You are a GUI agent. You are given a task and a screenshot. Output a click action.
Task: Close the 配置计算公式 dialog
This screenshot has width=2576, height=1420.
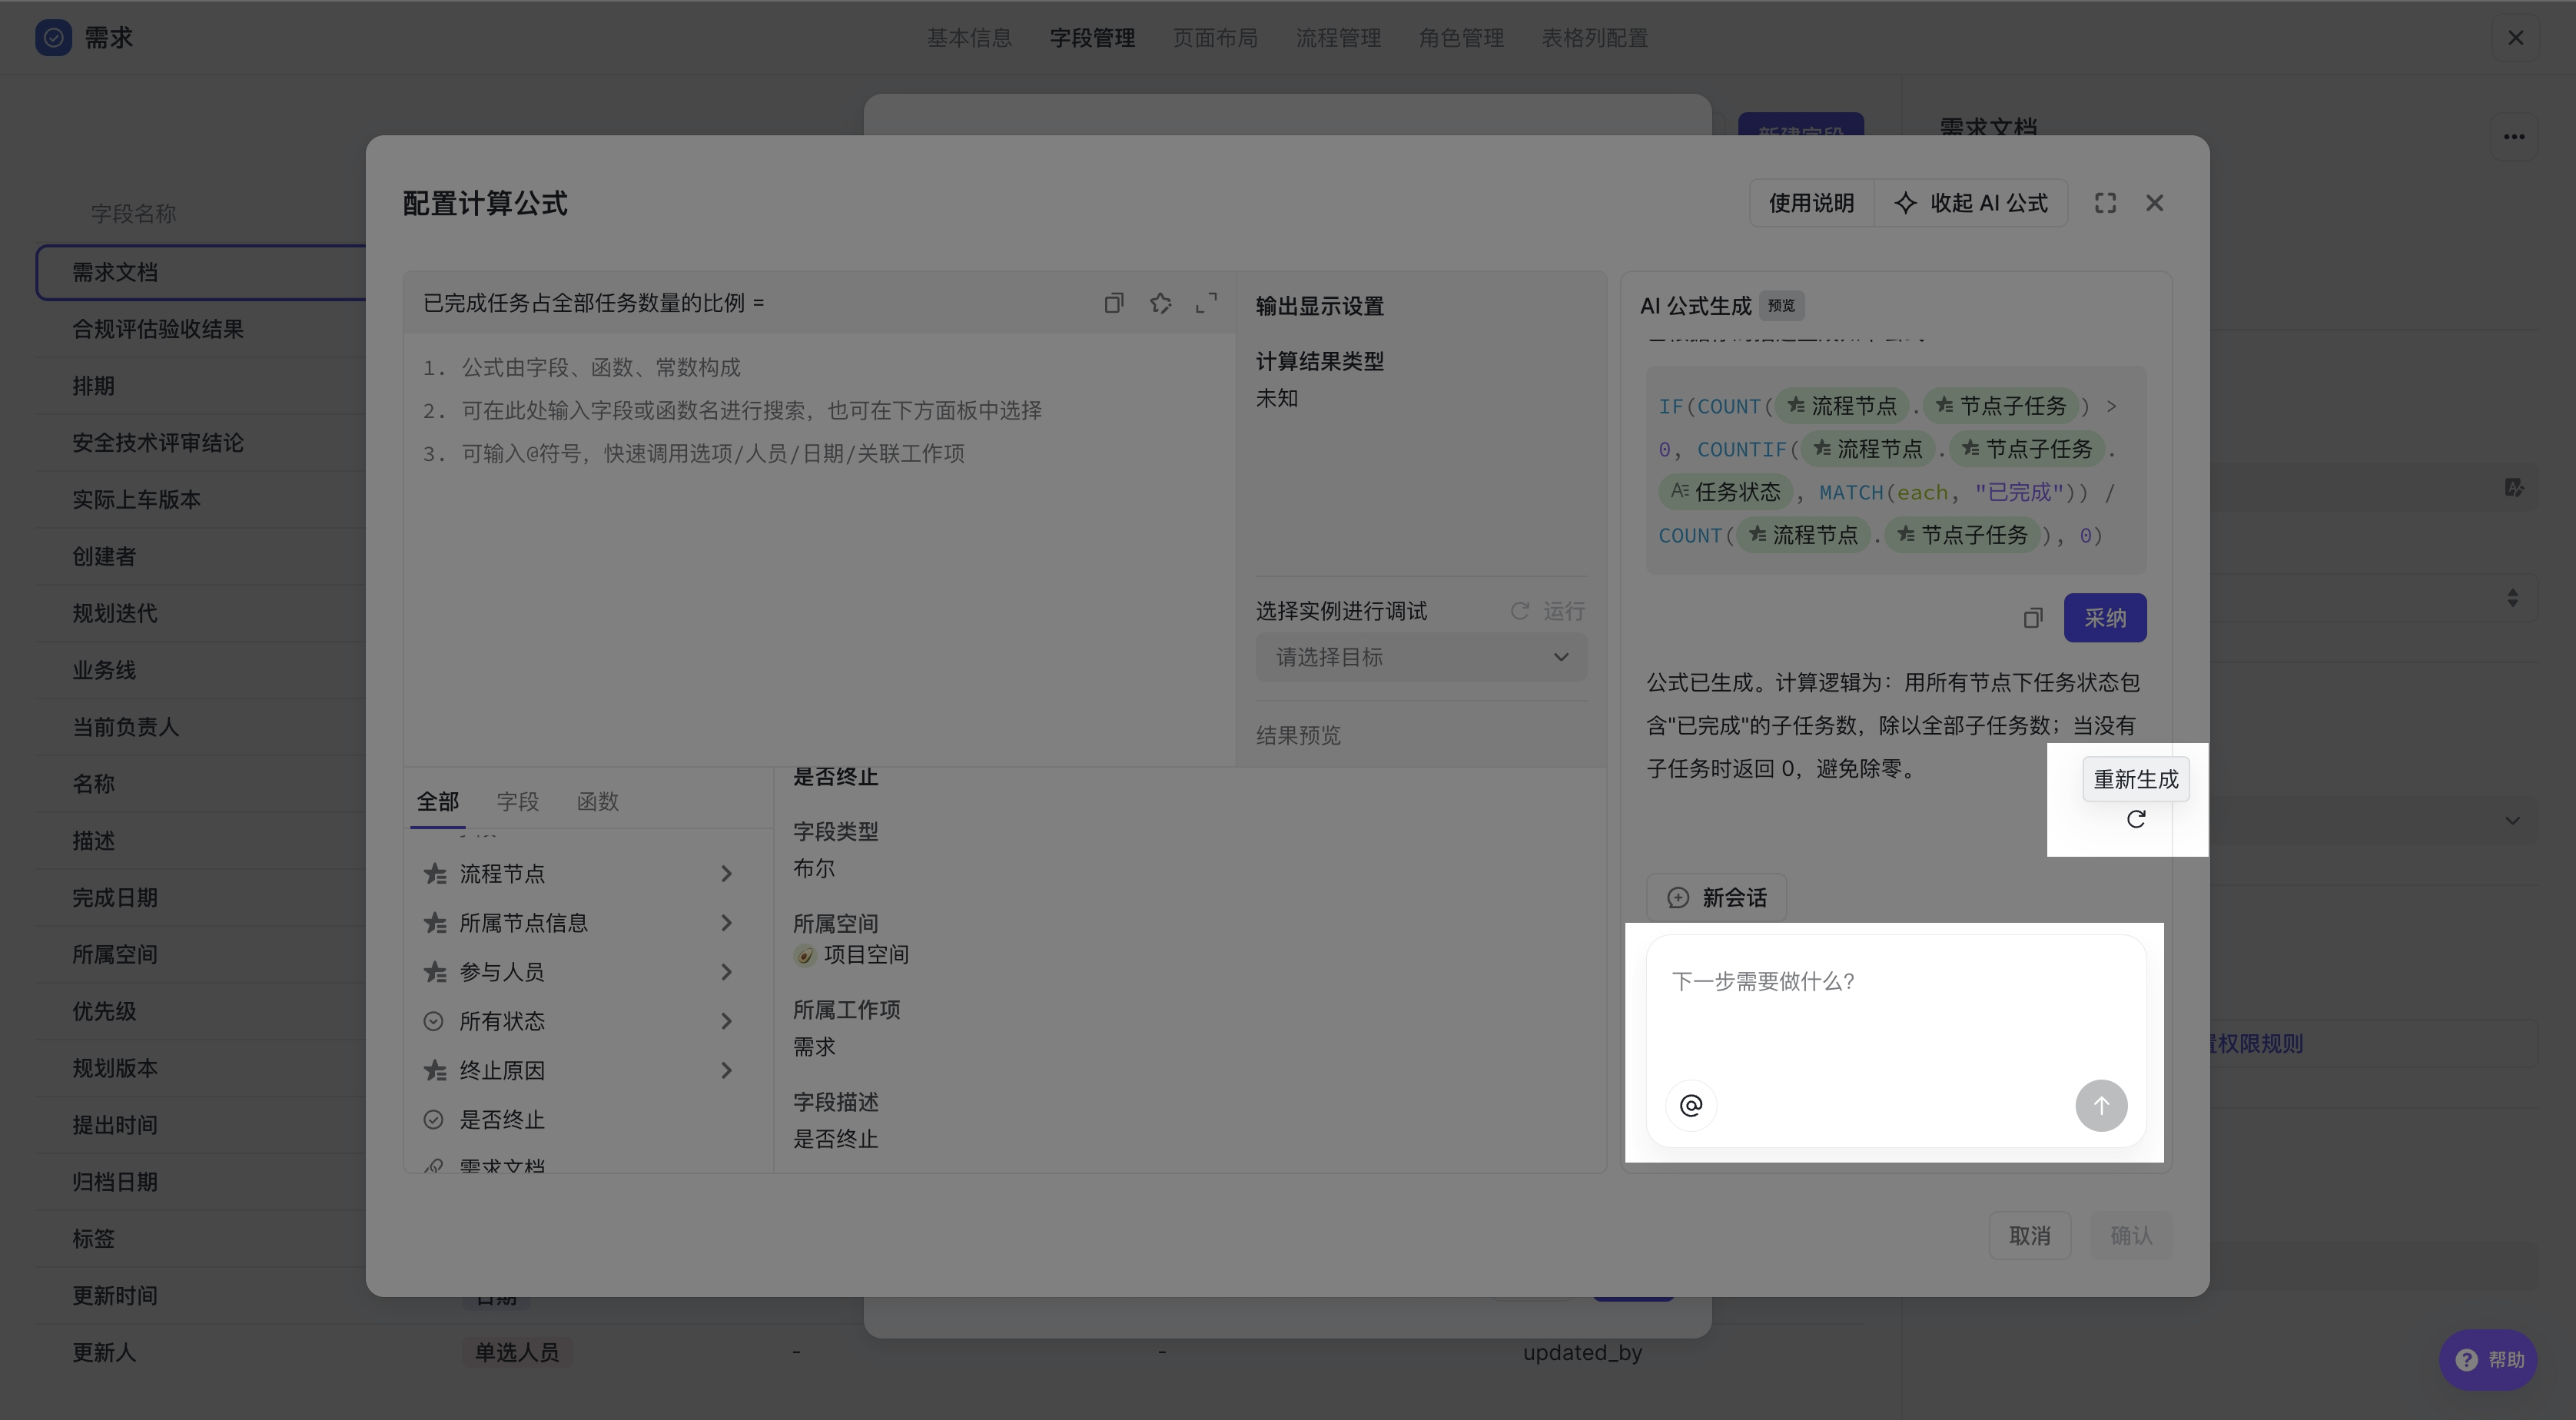2154,203
